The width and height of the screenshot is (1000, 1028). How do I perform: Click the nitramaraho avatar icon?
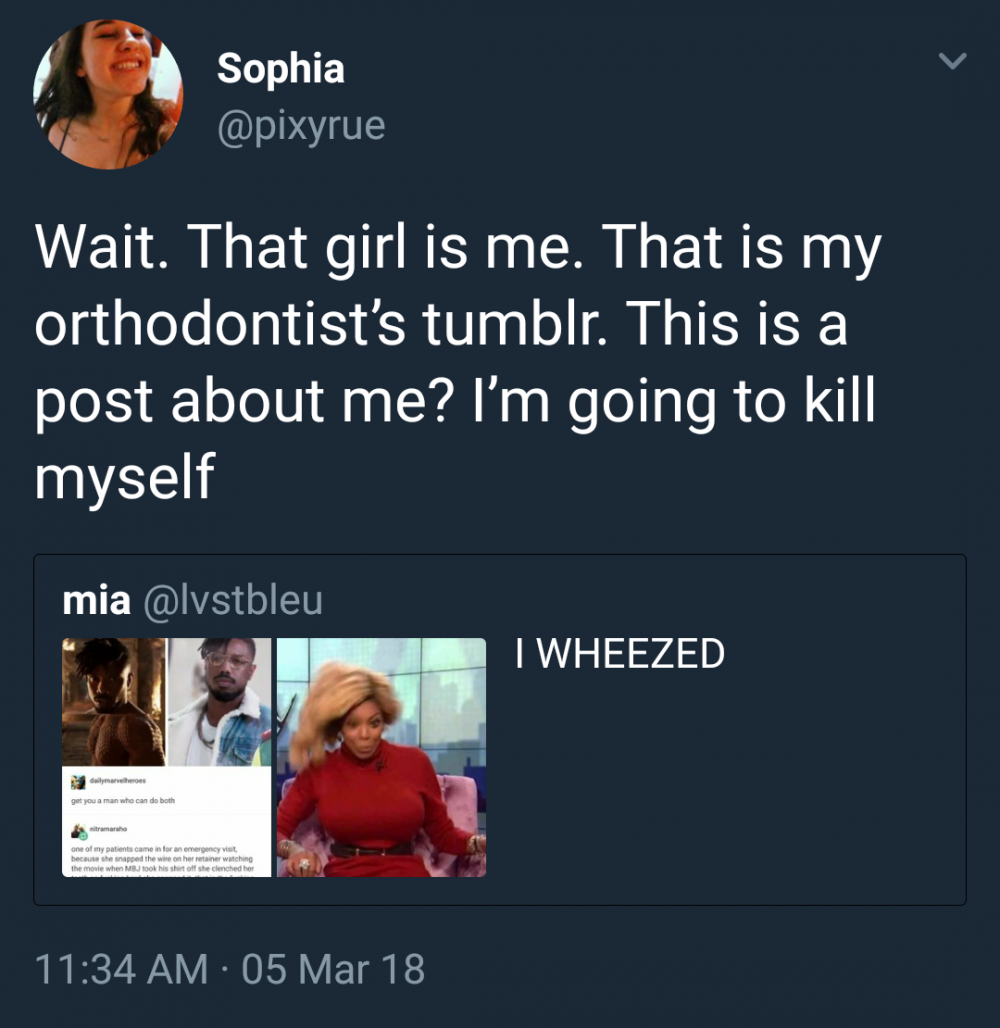click(x=76, y=830)
